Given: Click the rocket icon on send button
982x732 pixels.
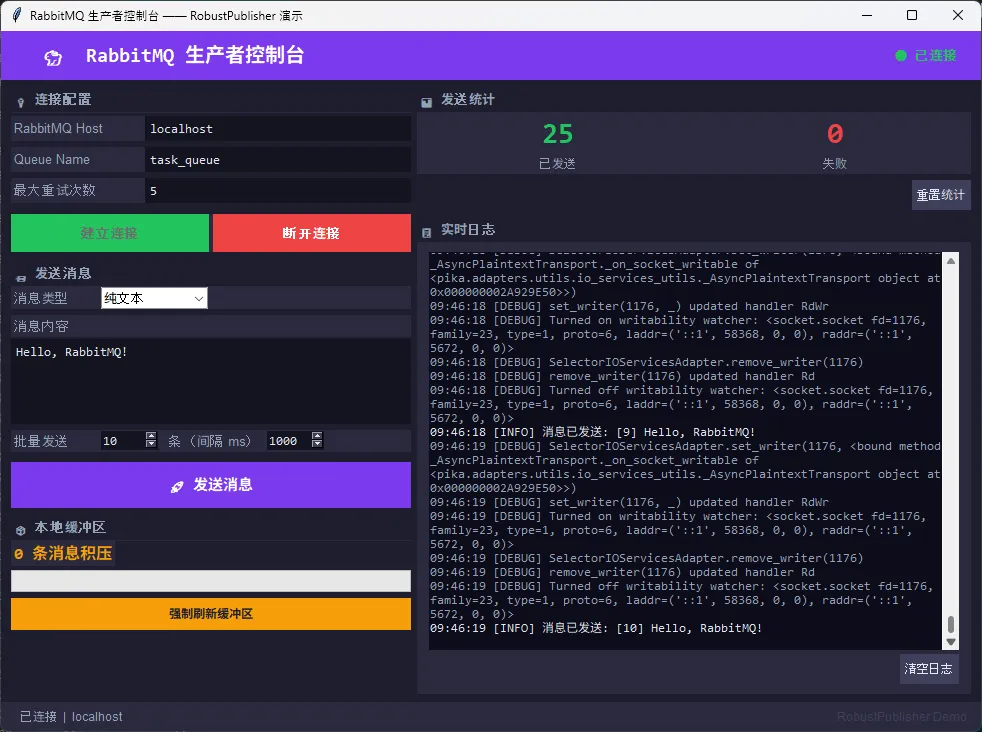Looking at the screenshot, I should coord(177,487).
